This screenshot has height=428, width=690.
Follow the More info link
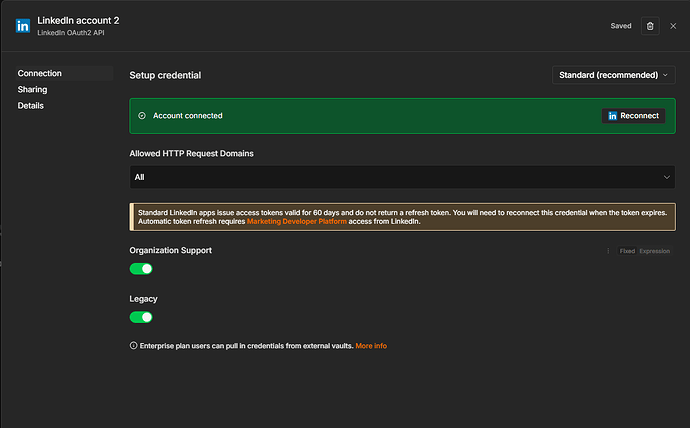371,346
